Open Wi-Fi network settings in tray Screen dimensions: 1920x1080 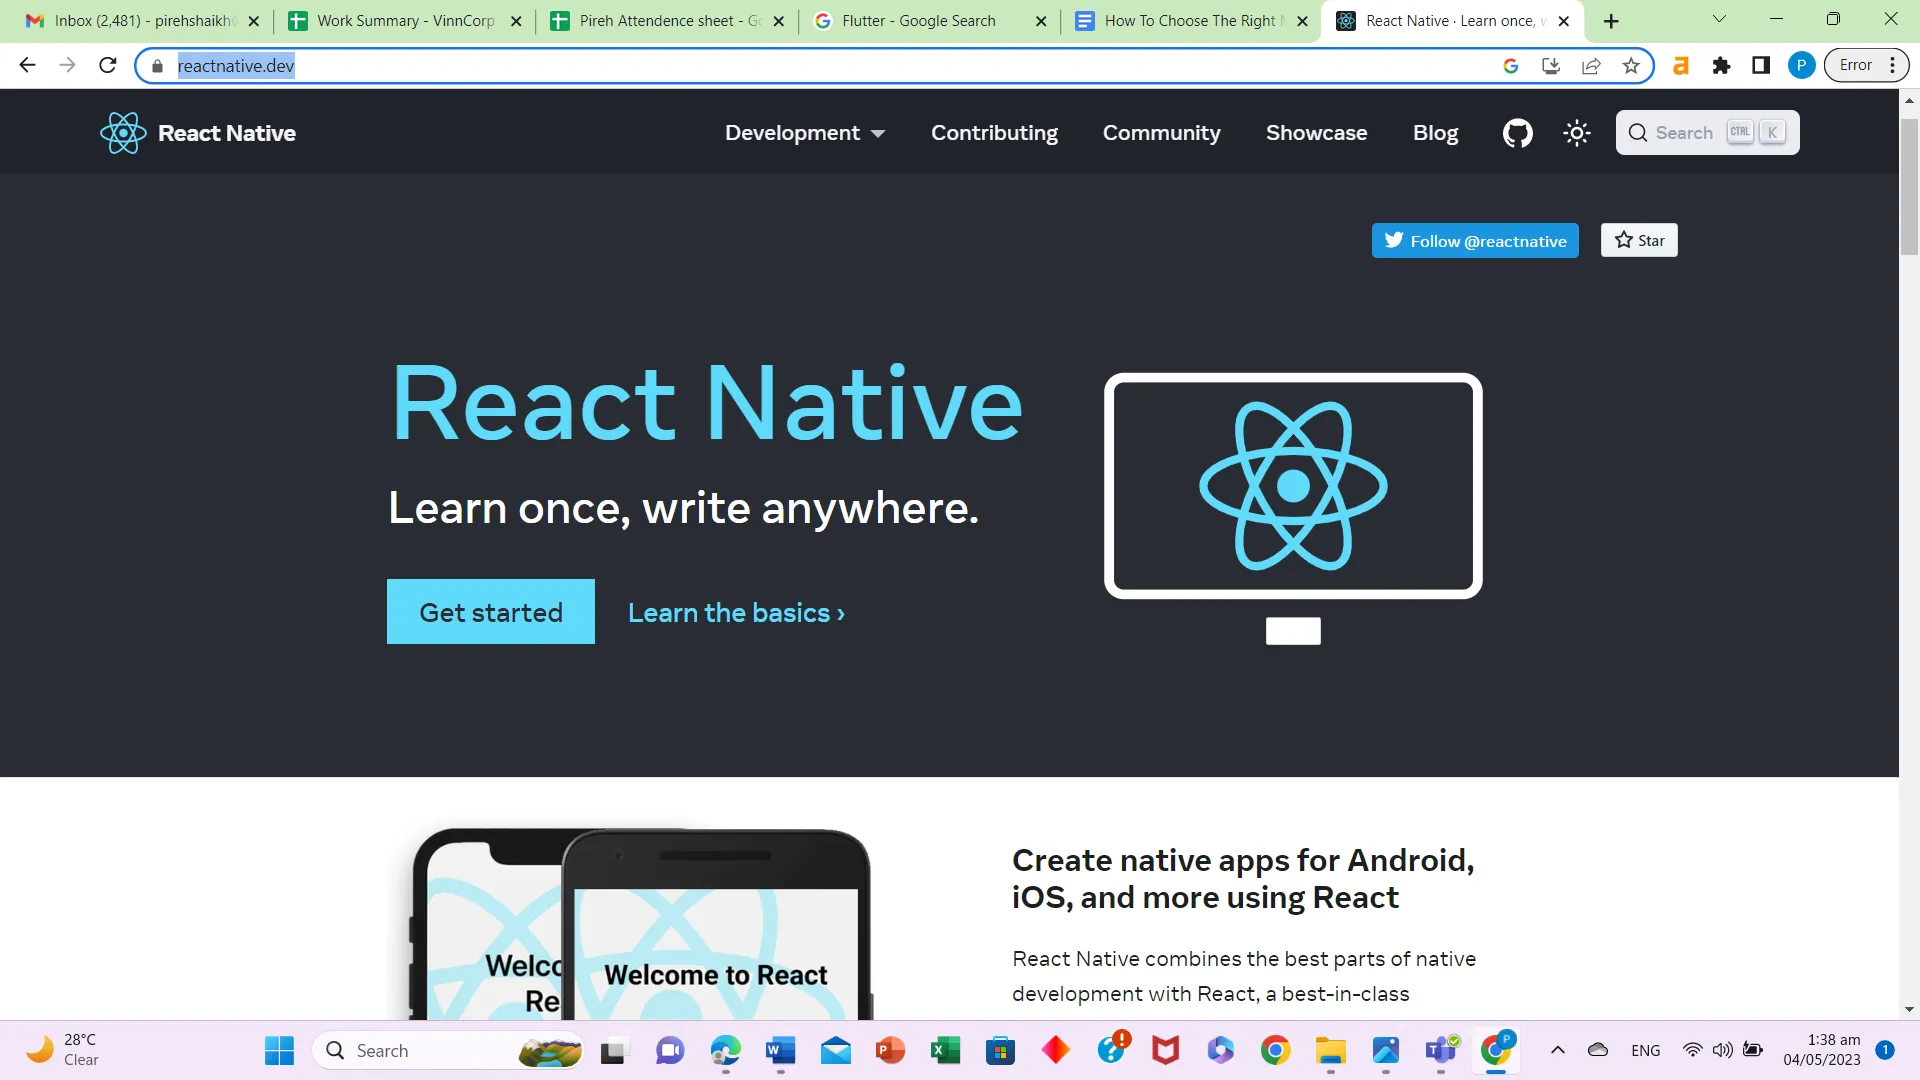tap(1692, 1050)
